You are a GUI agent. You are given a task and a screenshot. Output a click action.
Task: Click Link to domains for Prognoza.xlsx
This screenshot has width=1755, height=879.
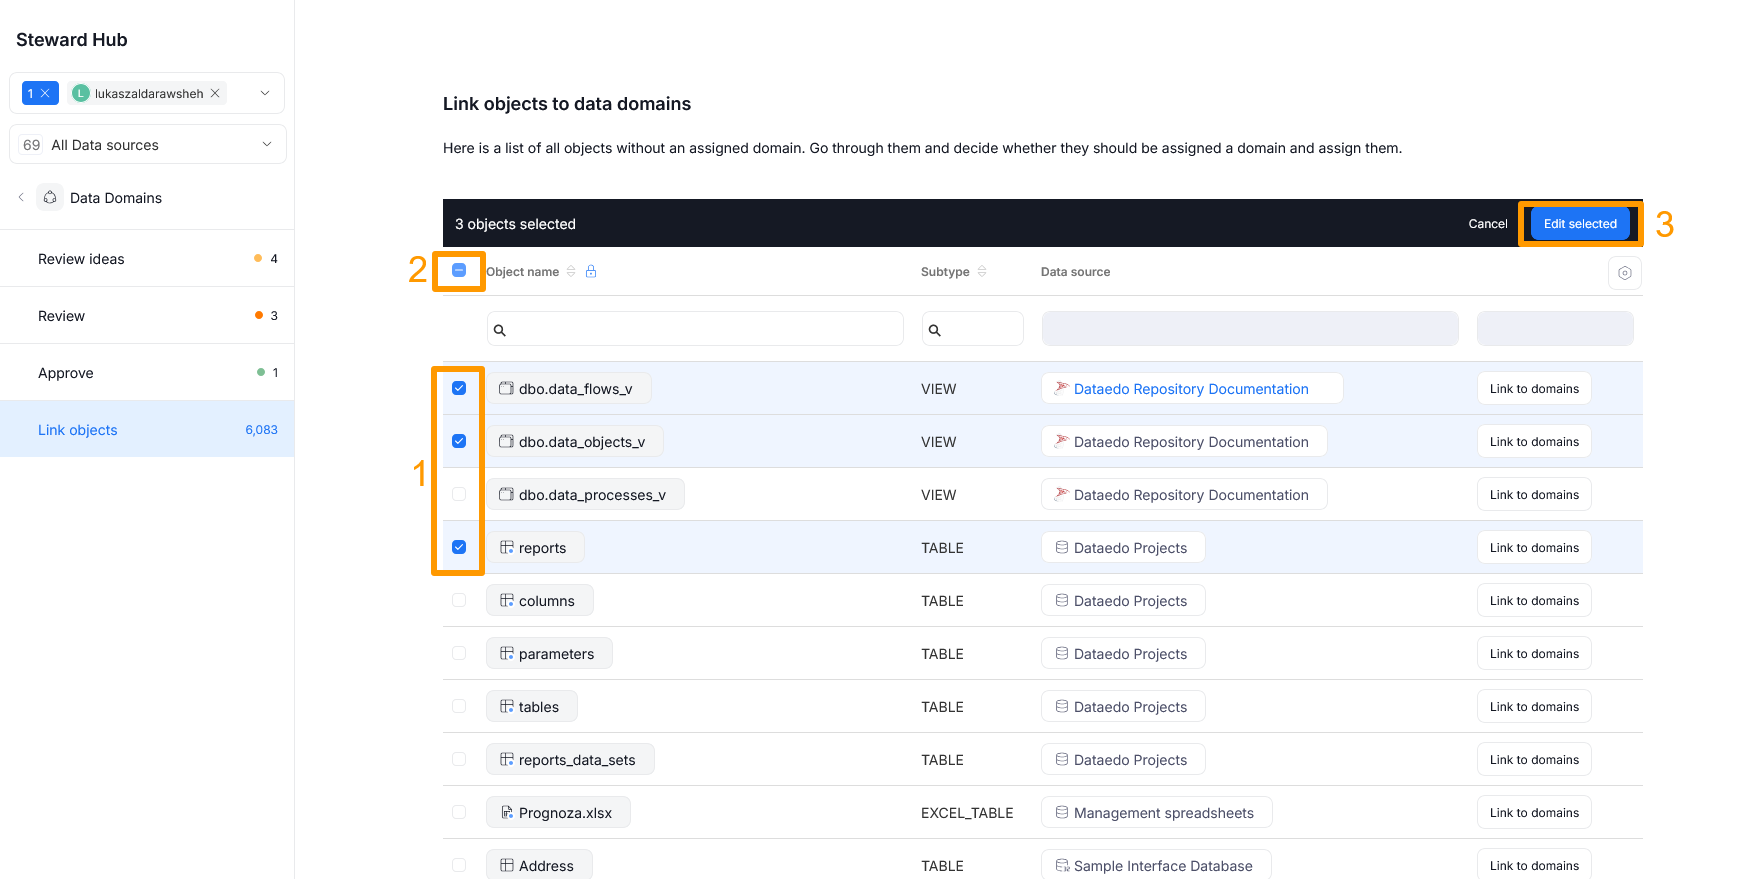click(1533, 813)
